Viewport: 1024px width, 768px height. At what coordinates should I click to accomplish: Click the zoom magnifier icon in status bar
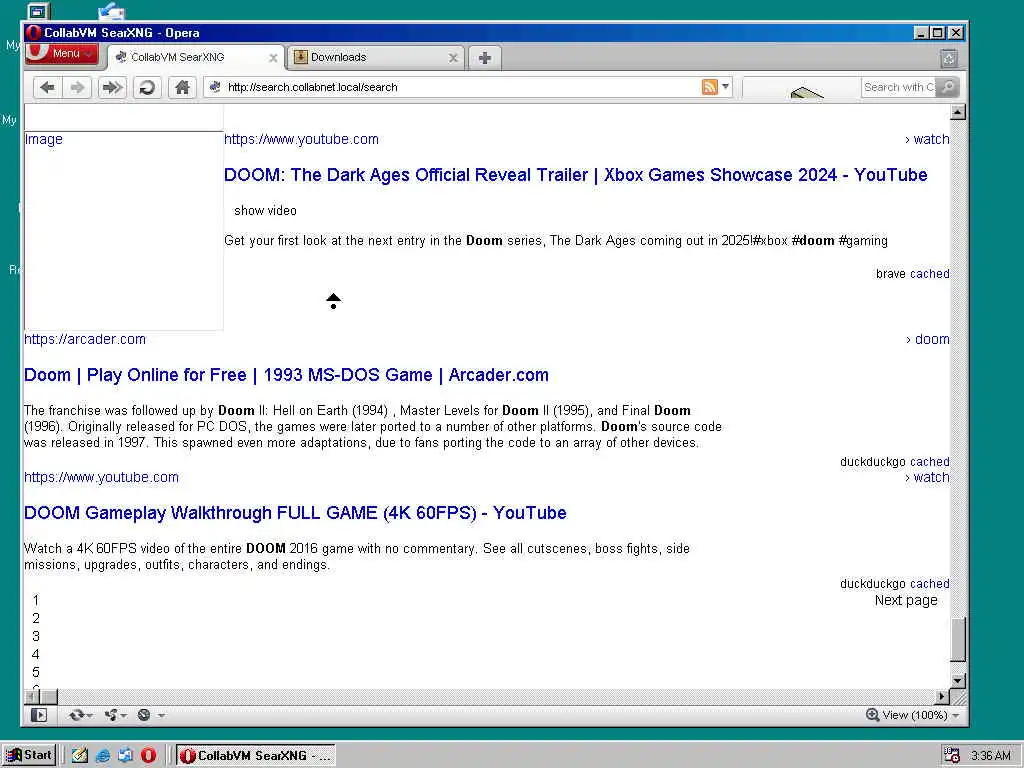coord(872,714)
